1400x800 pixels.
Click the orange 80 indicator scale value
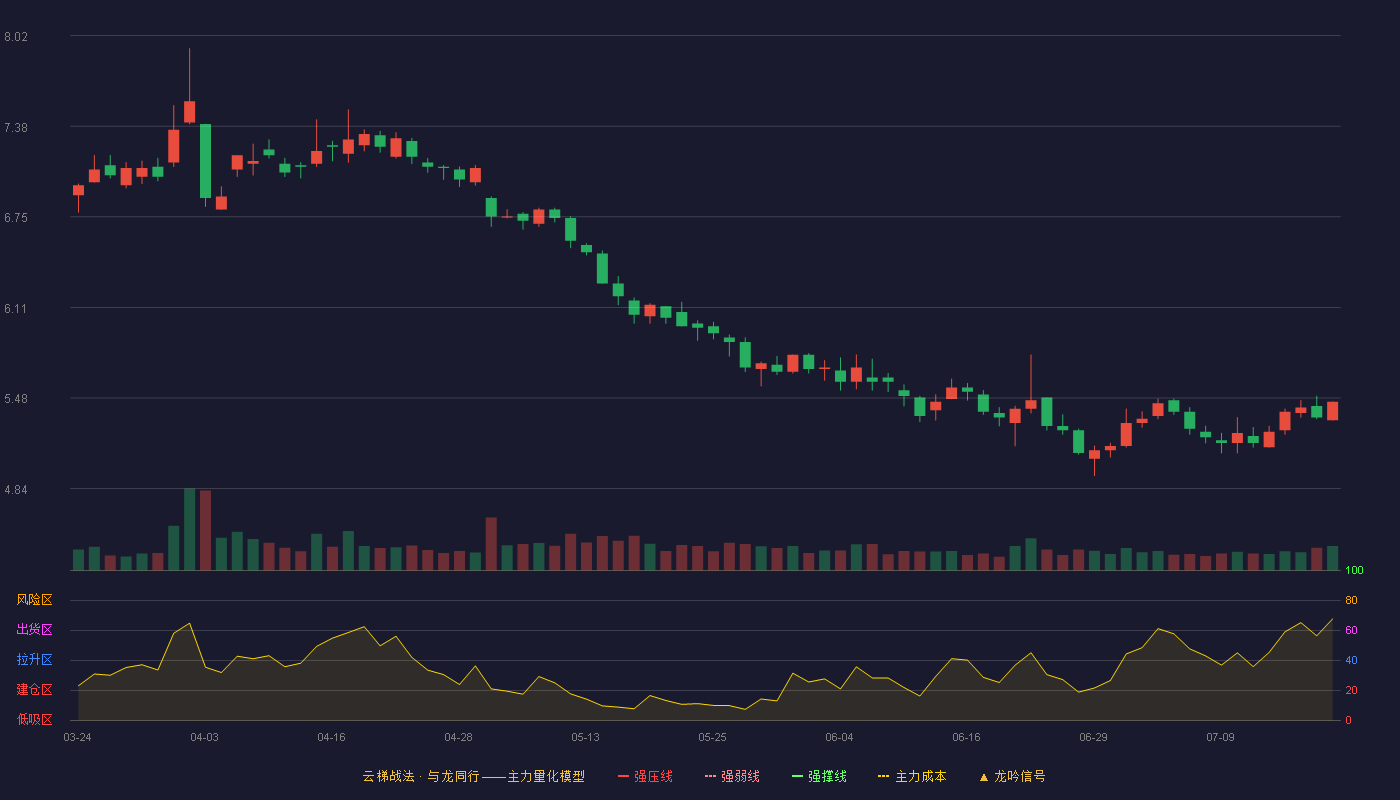(x=1351, y=600)
